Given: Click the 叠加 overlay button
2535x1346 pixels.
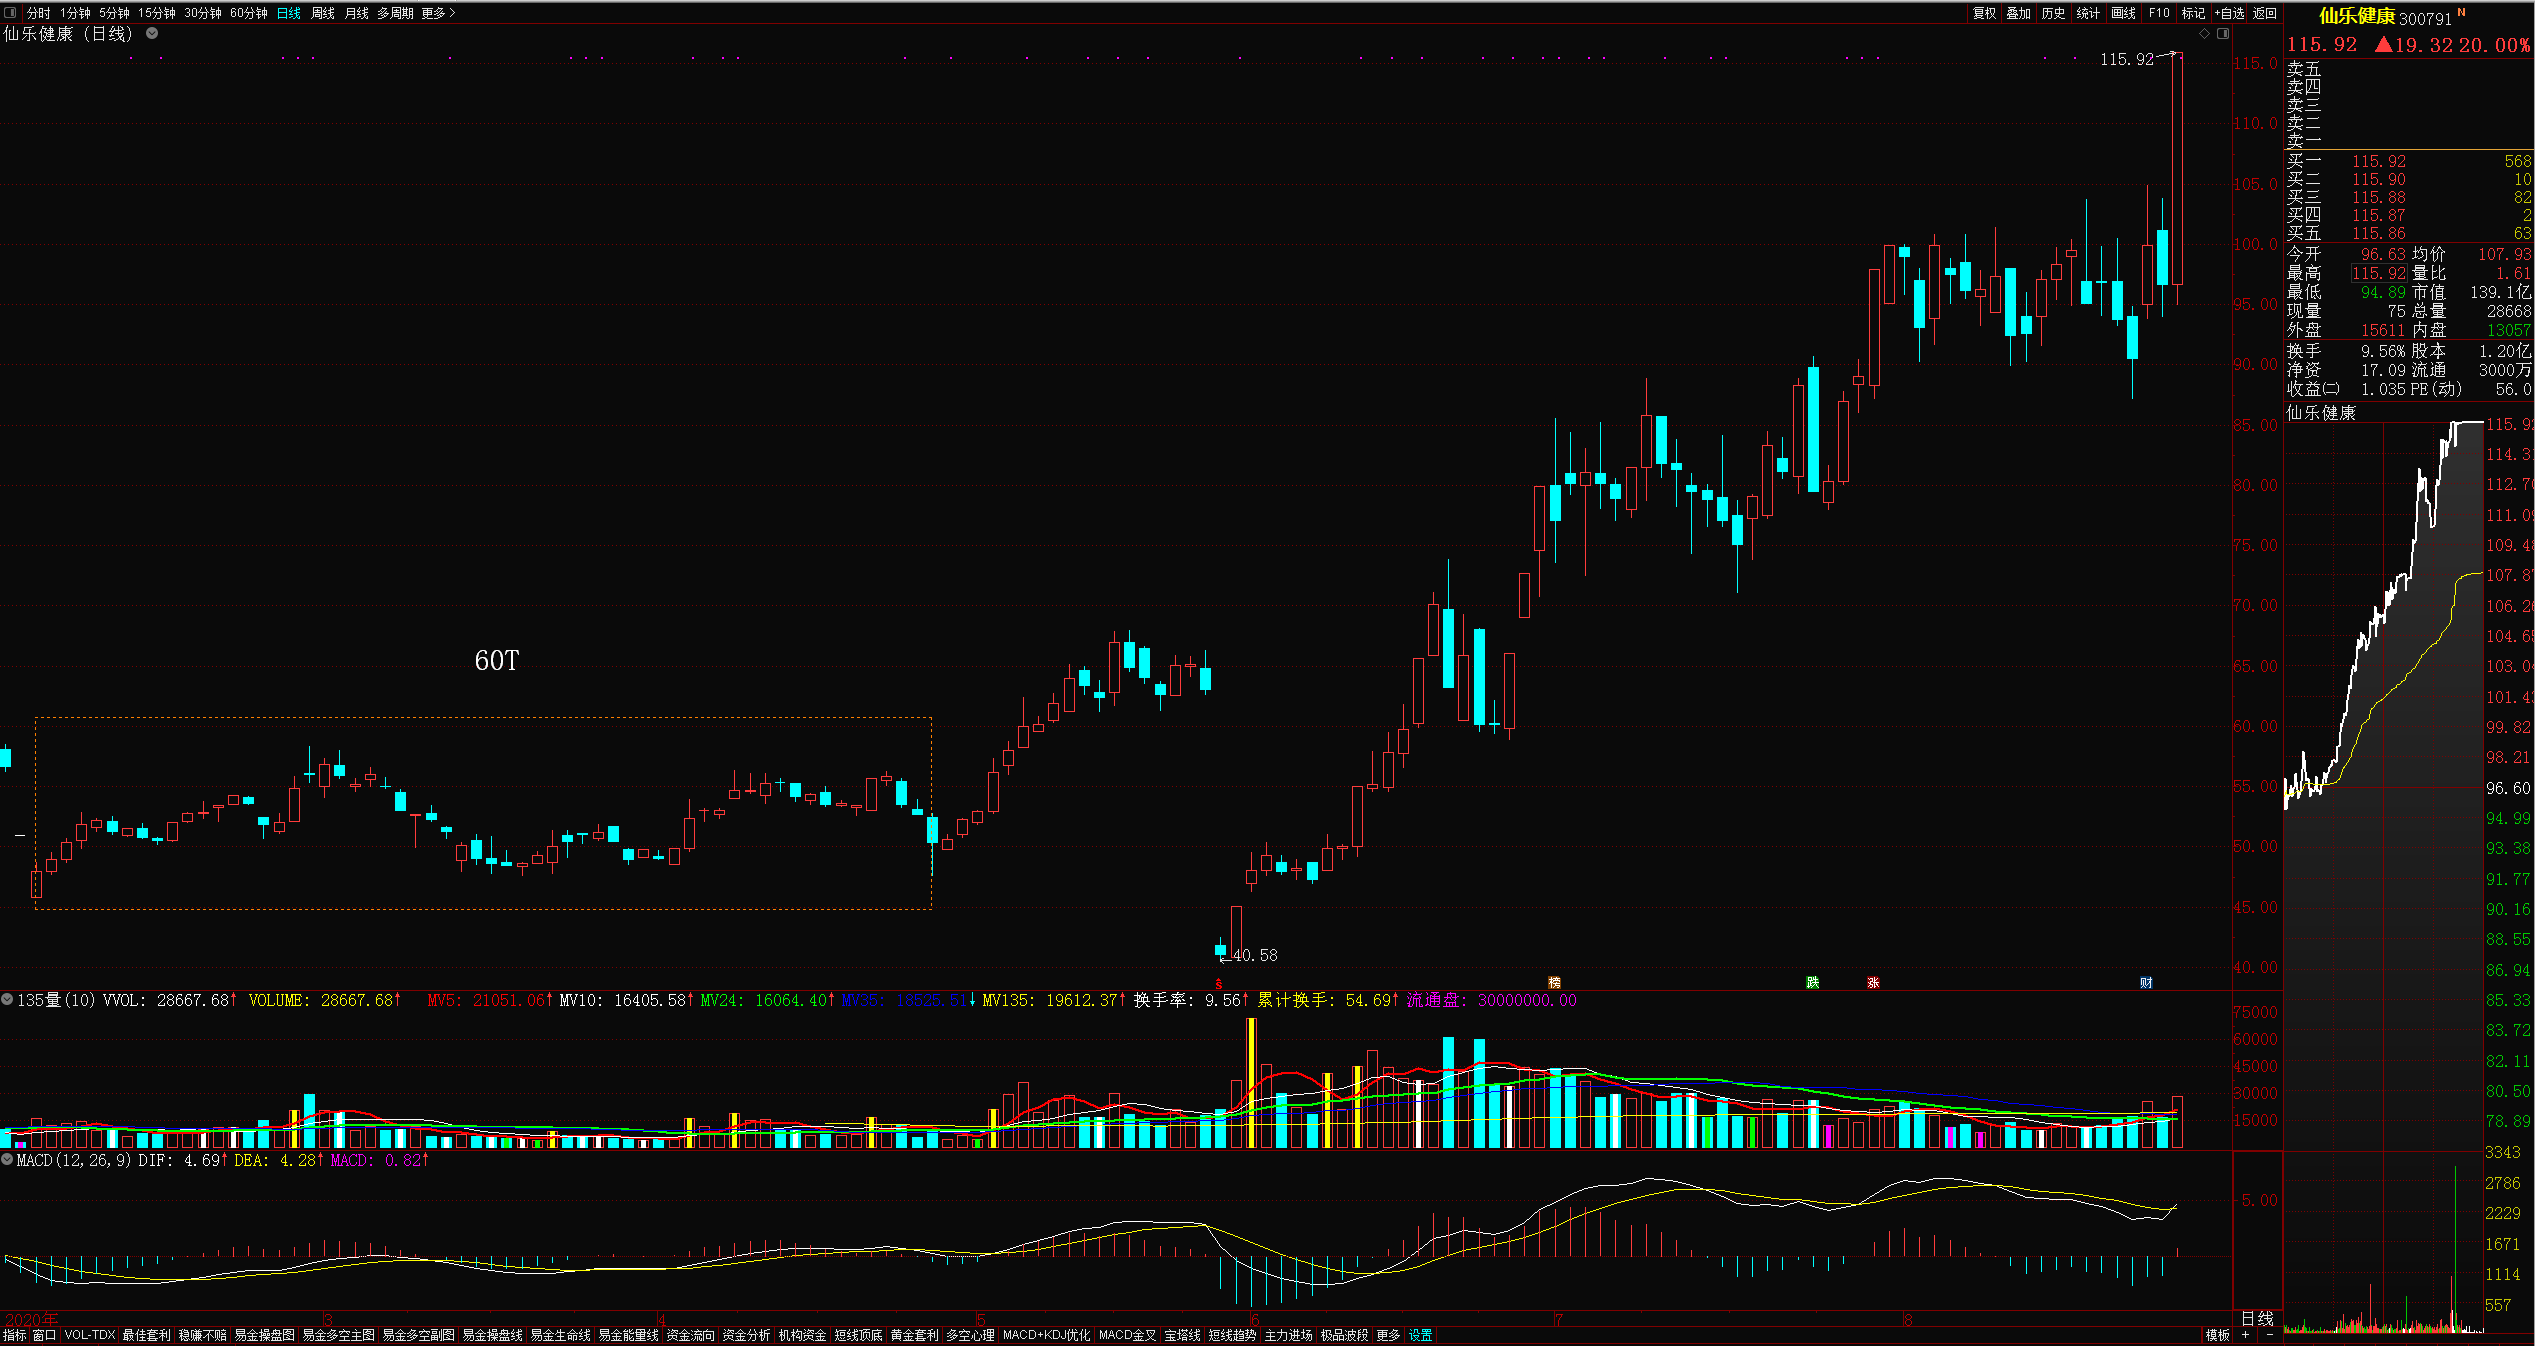Looking at the screenshot, I should tap(2019, 13).
